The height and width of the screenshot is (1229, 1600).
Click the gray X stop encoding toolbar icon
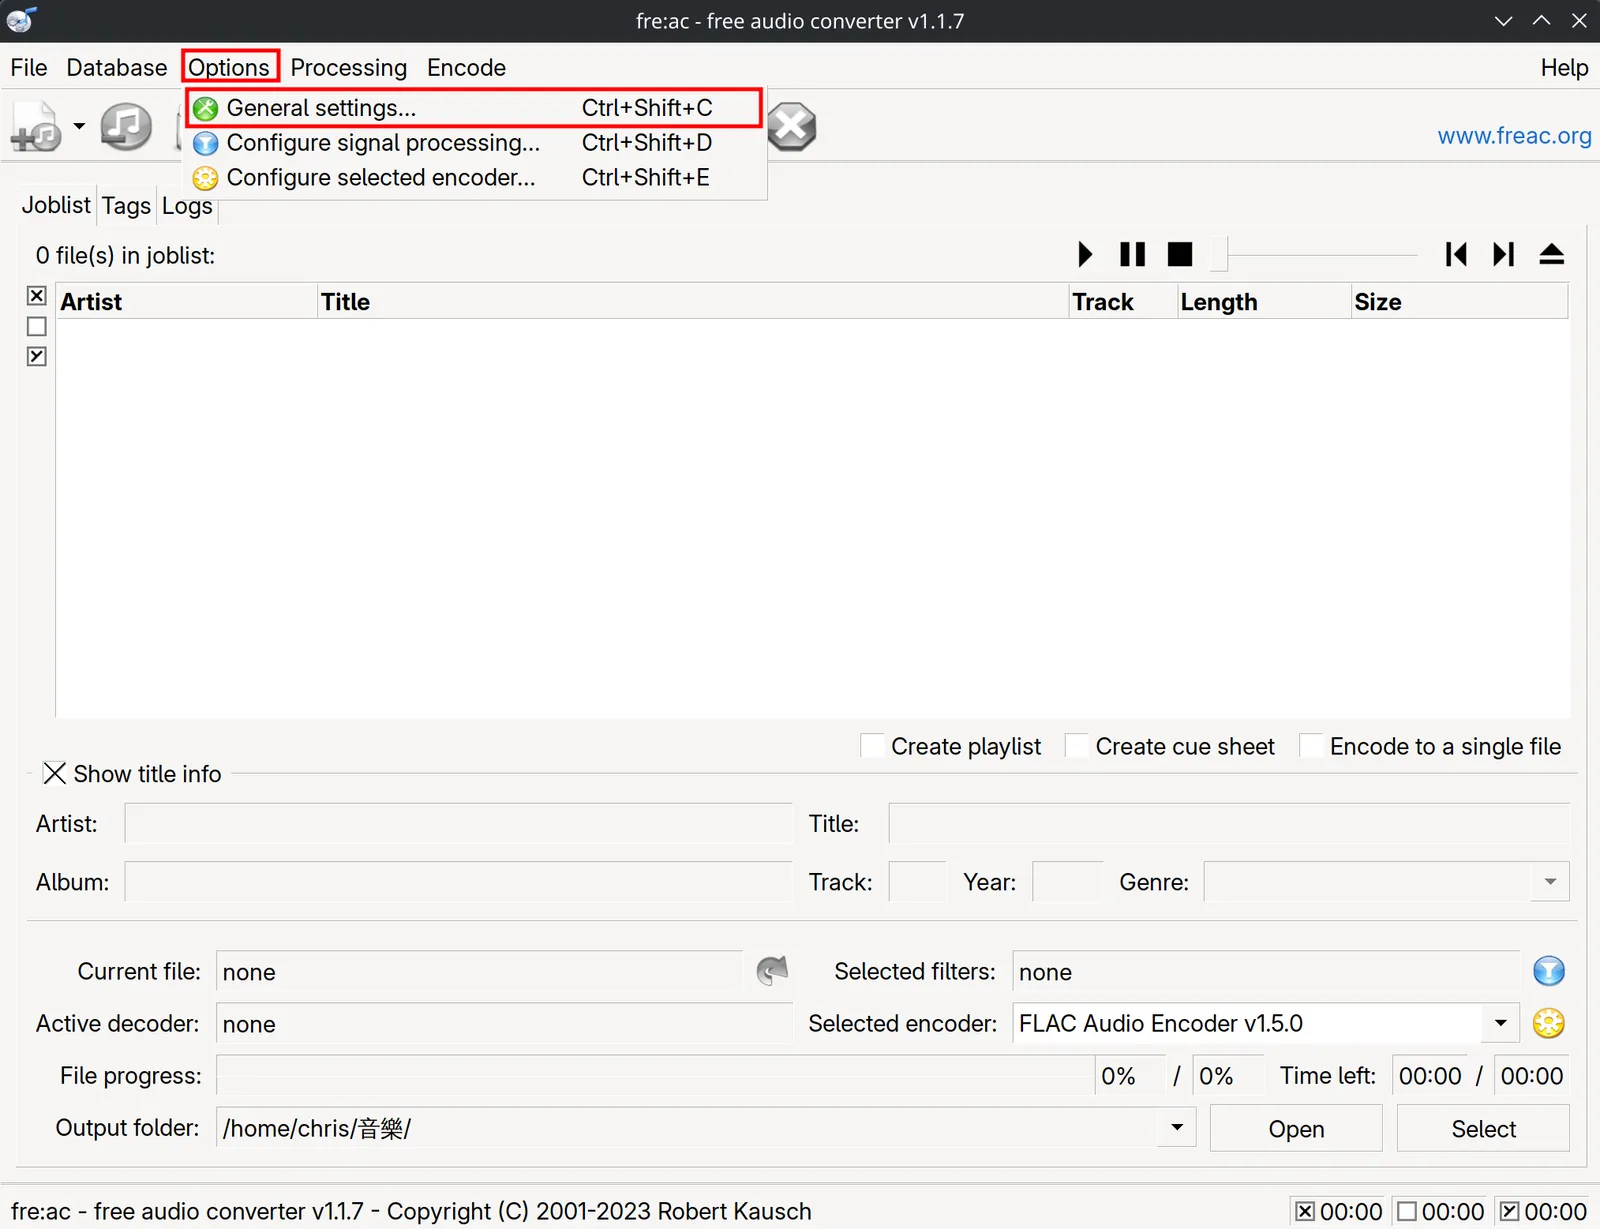[792, 127]
